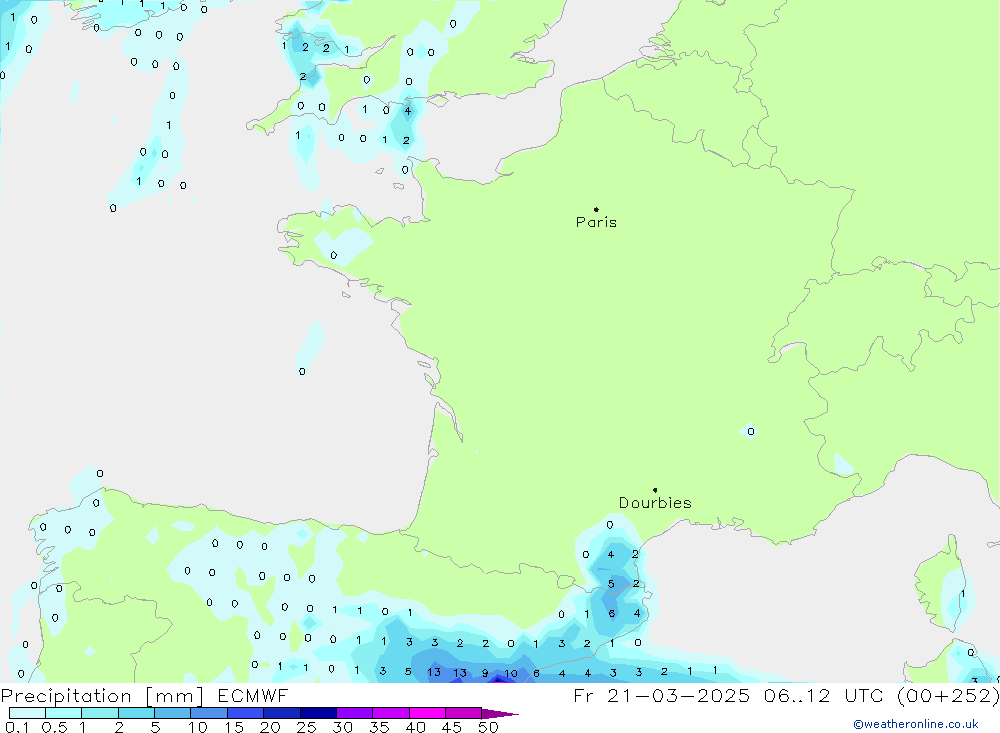This screenshot has height=733, width=1000.
Task: Click the '9' precipitation value on the map
Action: [485, 673]
